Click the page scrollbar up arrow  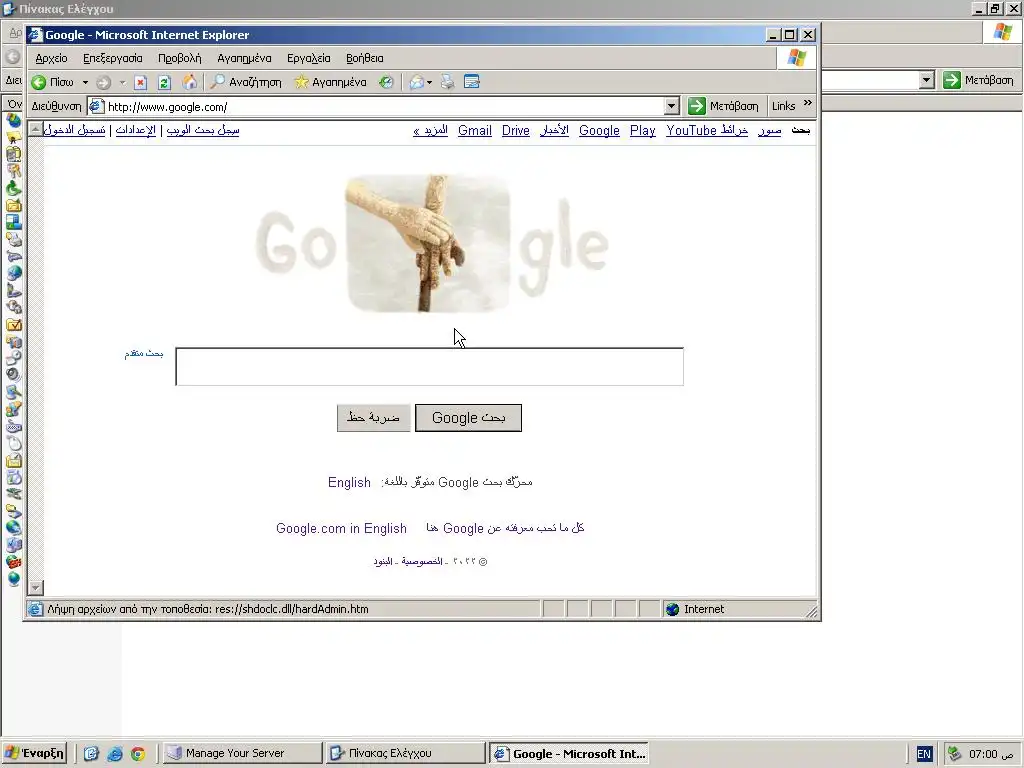tap(36, 129)
